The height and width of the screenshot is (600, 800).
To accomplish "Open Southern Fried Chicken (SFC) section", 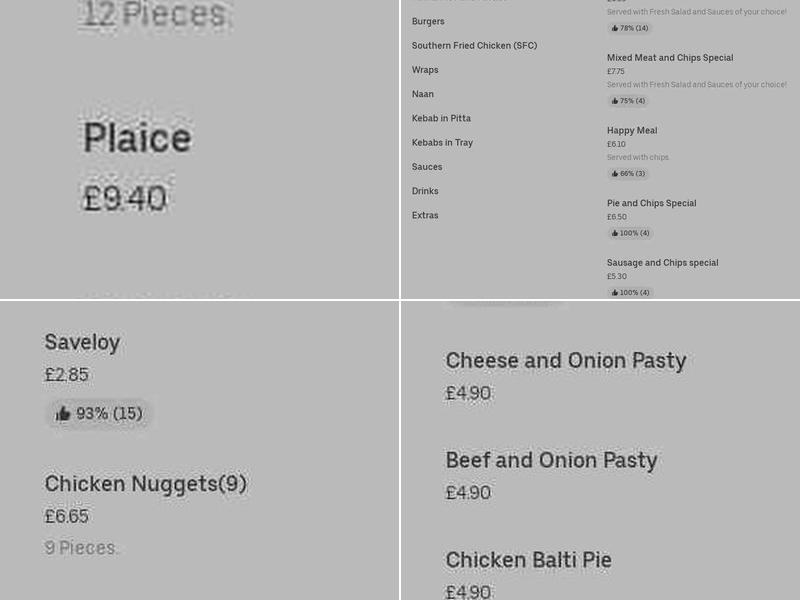I will click(474, 45).
